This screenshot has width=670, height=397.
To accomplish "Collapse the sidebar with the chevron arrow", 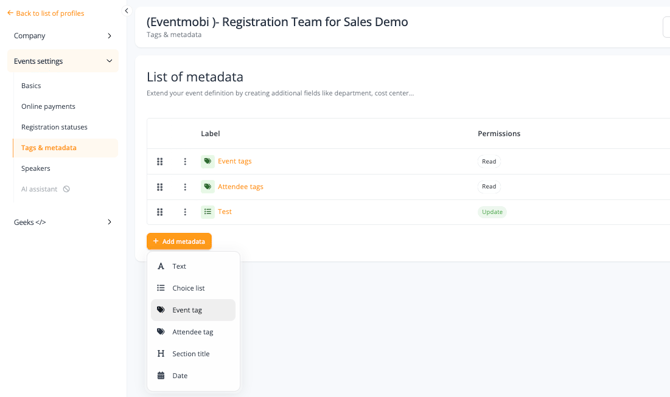I will click(126, 11).
